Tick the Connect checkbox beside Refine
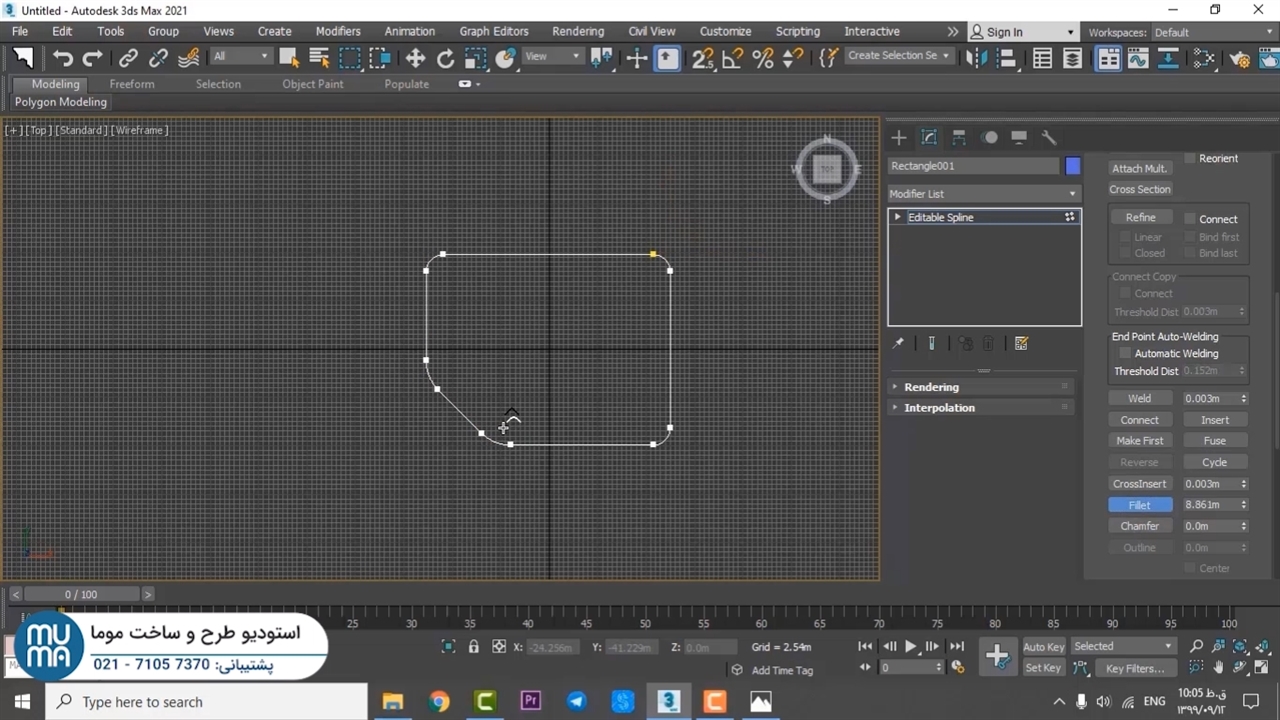The height and width of the screenshot is (720, 1280). pyautogui.click(x=1191, y=219)
